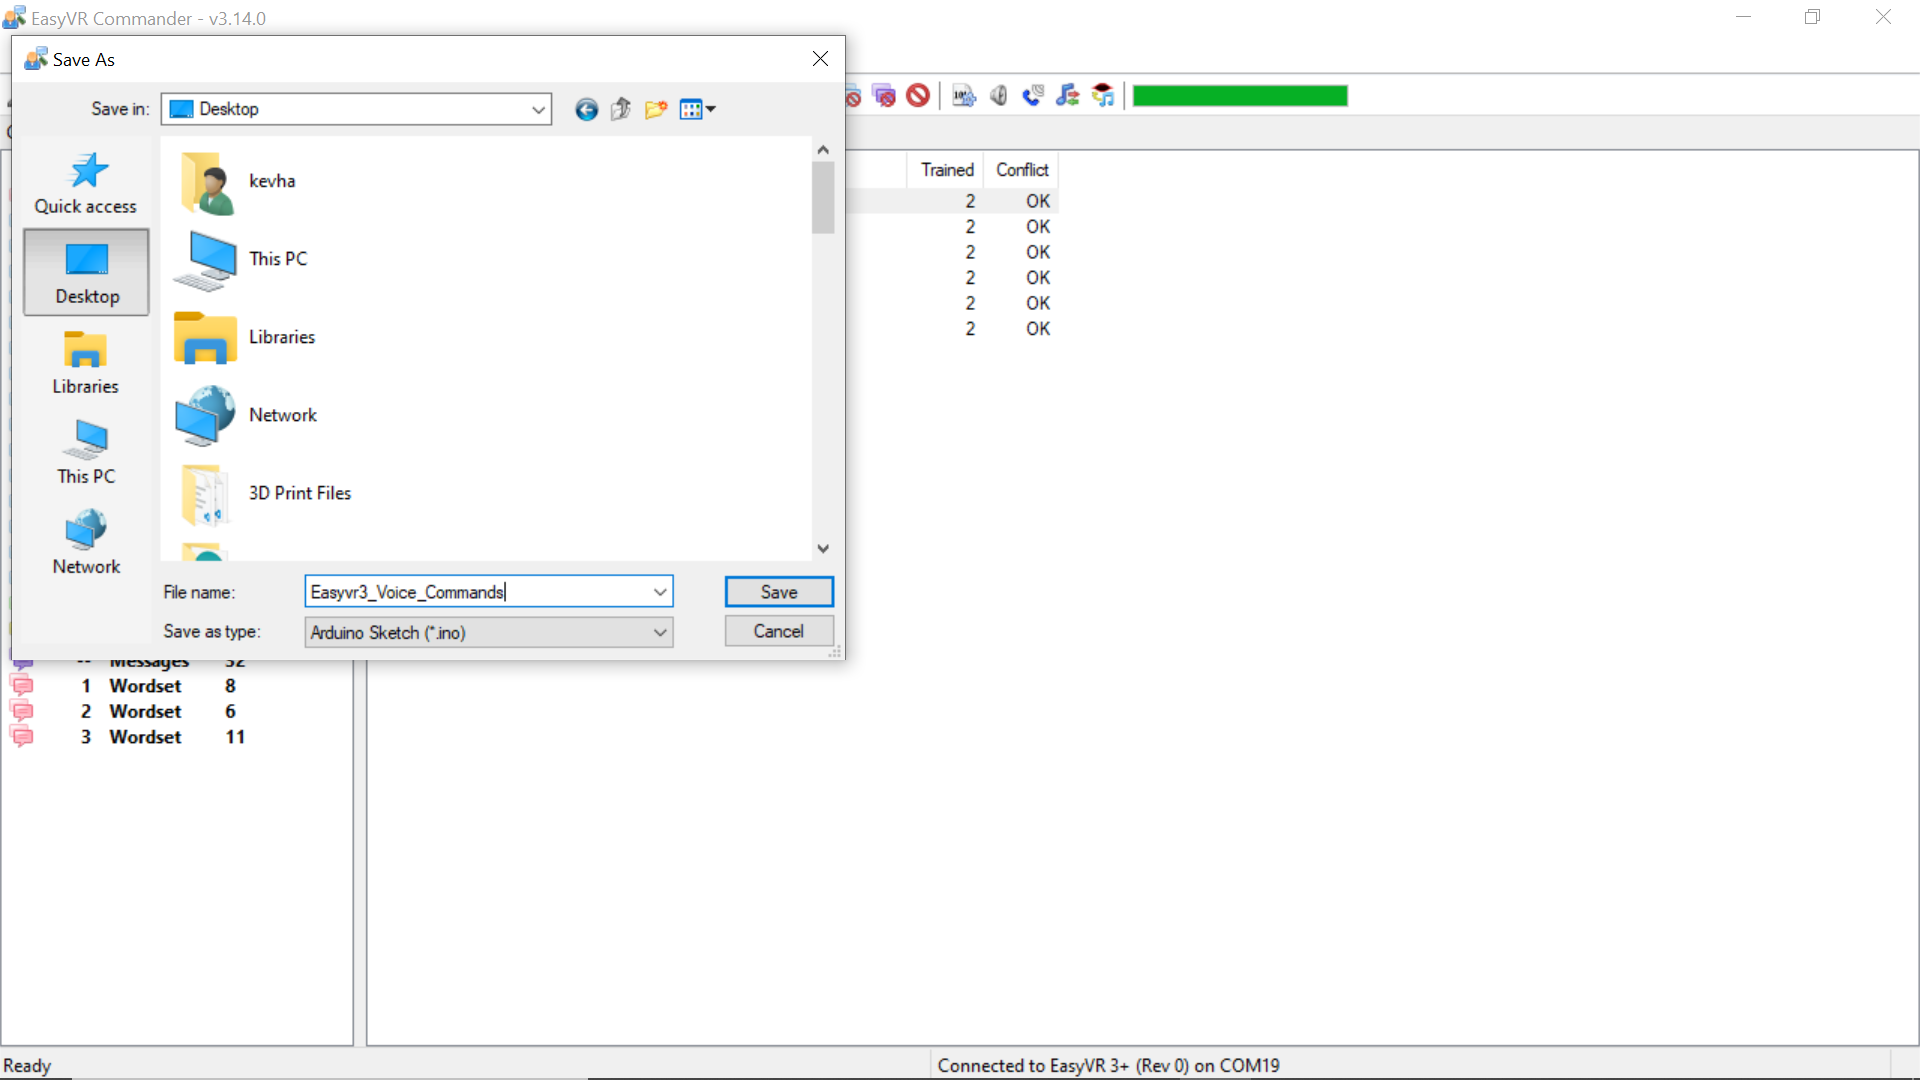The width and height of the screenshot is (1920, 1080).
Task: Click the graduation-cap speech training icon
Action: [x=1103, y=95]
